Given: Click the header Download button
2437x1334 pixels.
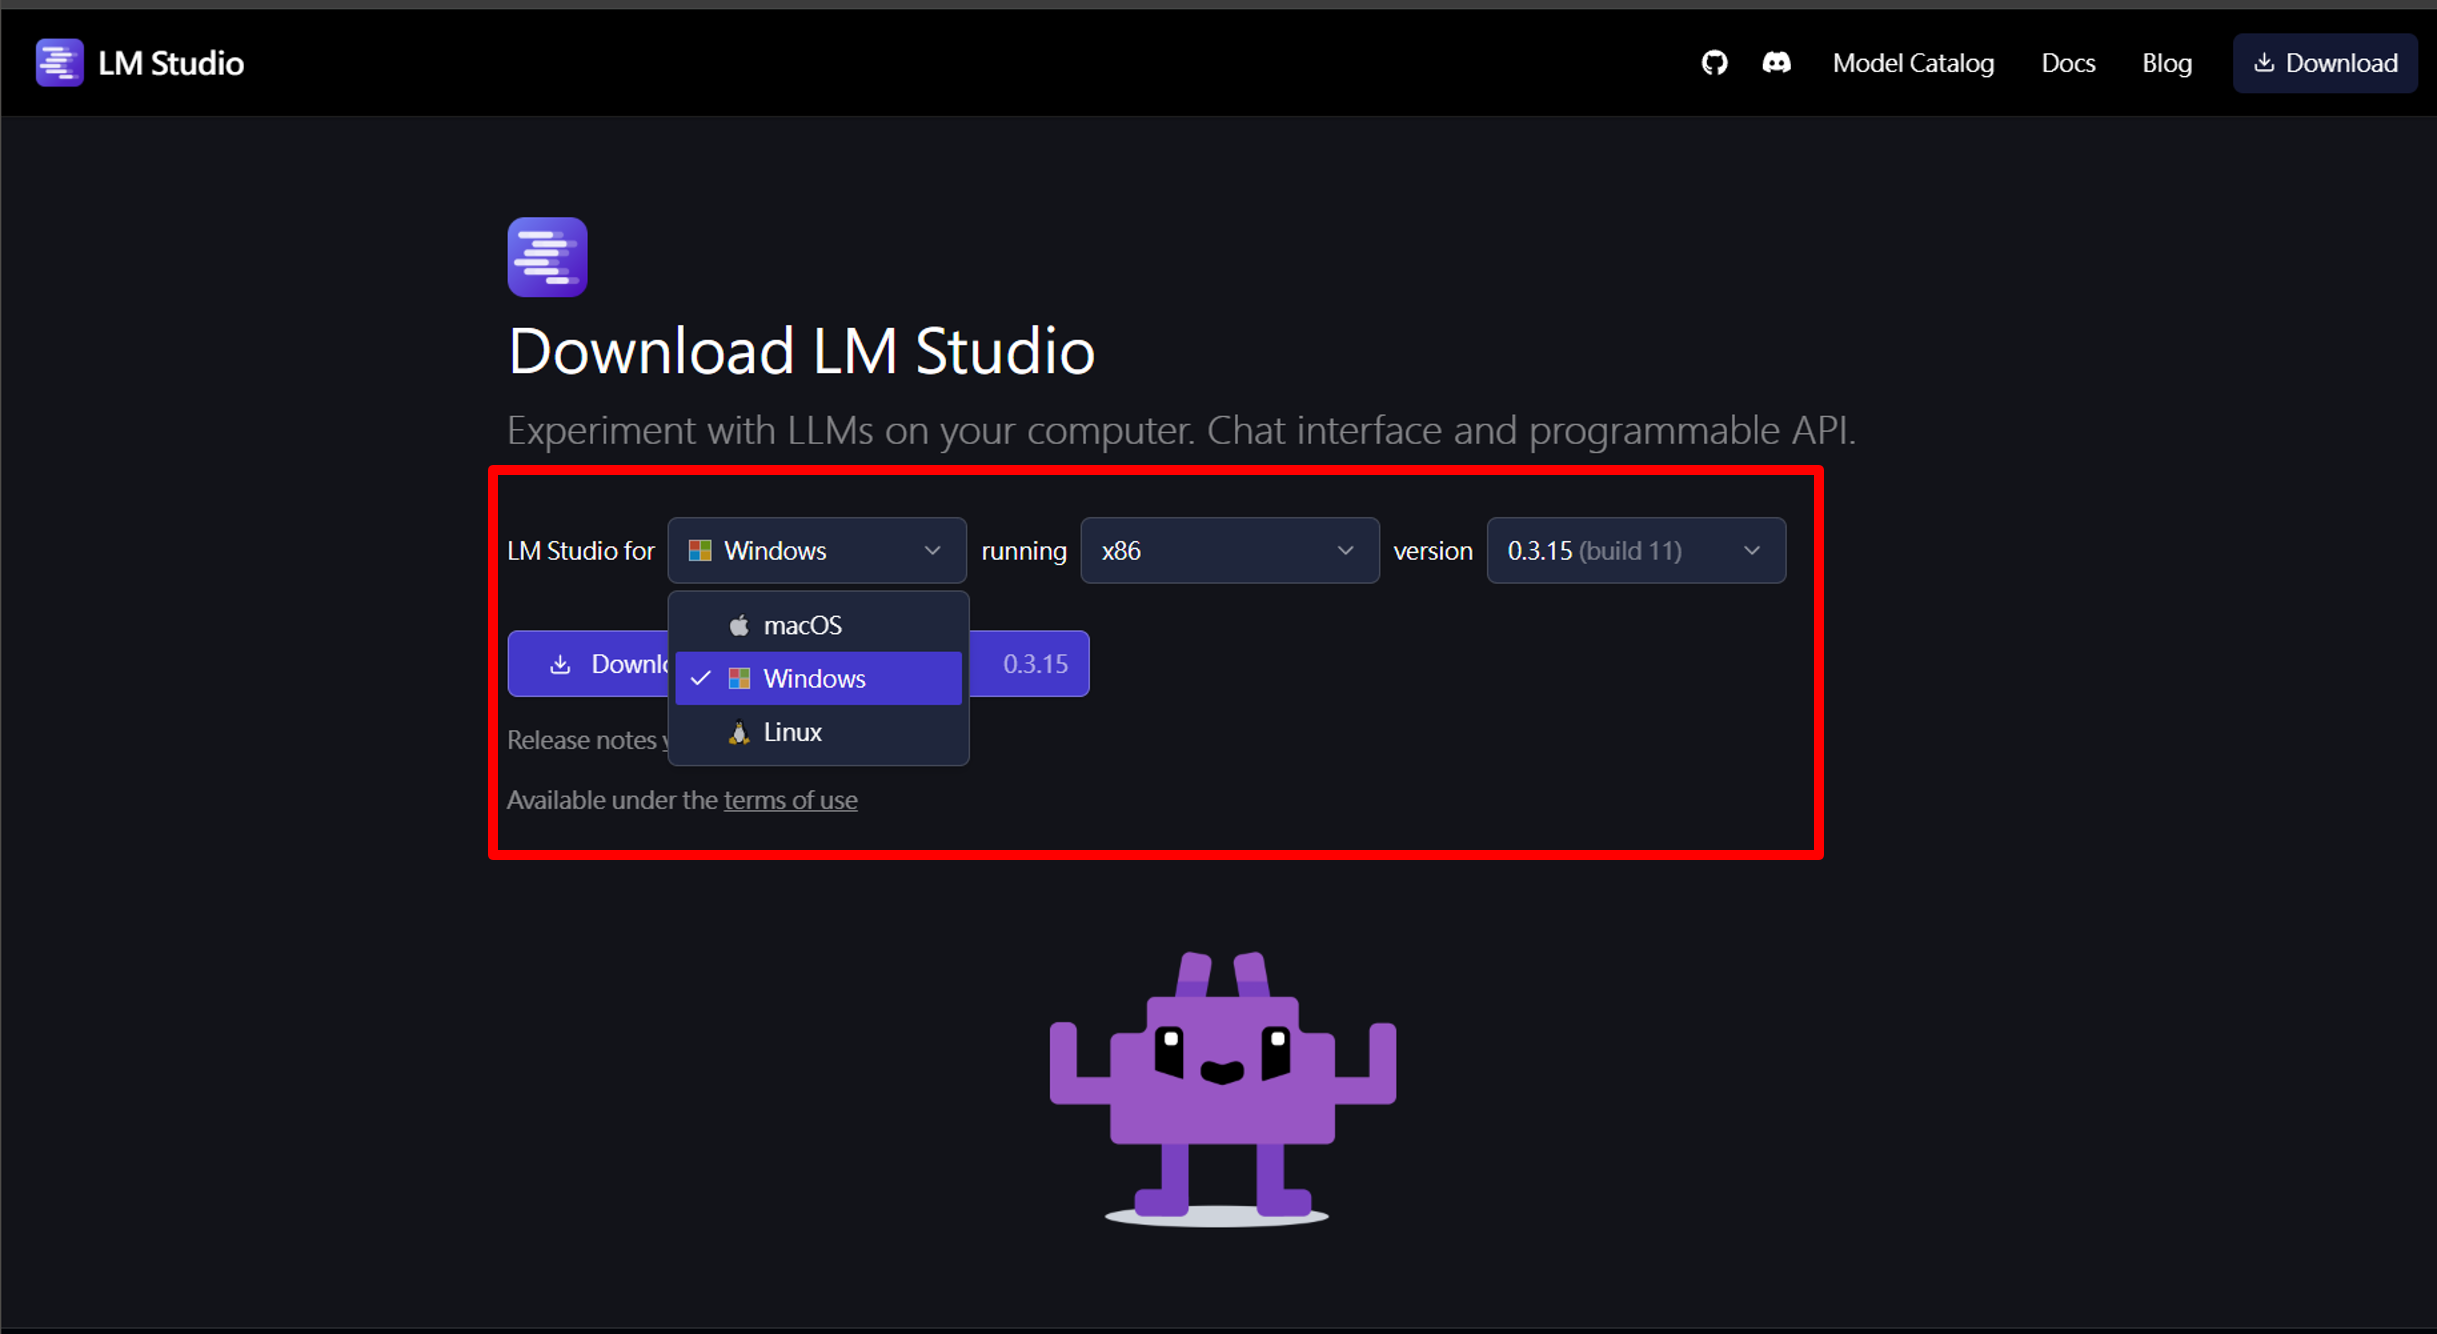Looking at the screenshot, I should point(2324,63).
